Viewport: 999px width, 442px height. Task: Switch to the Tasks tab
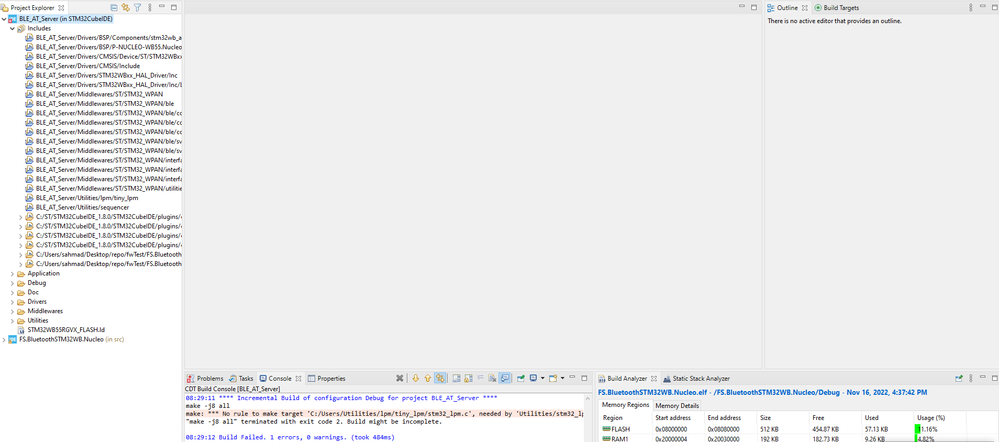241,378
